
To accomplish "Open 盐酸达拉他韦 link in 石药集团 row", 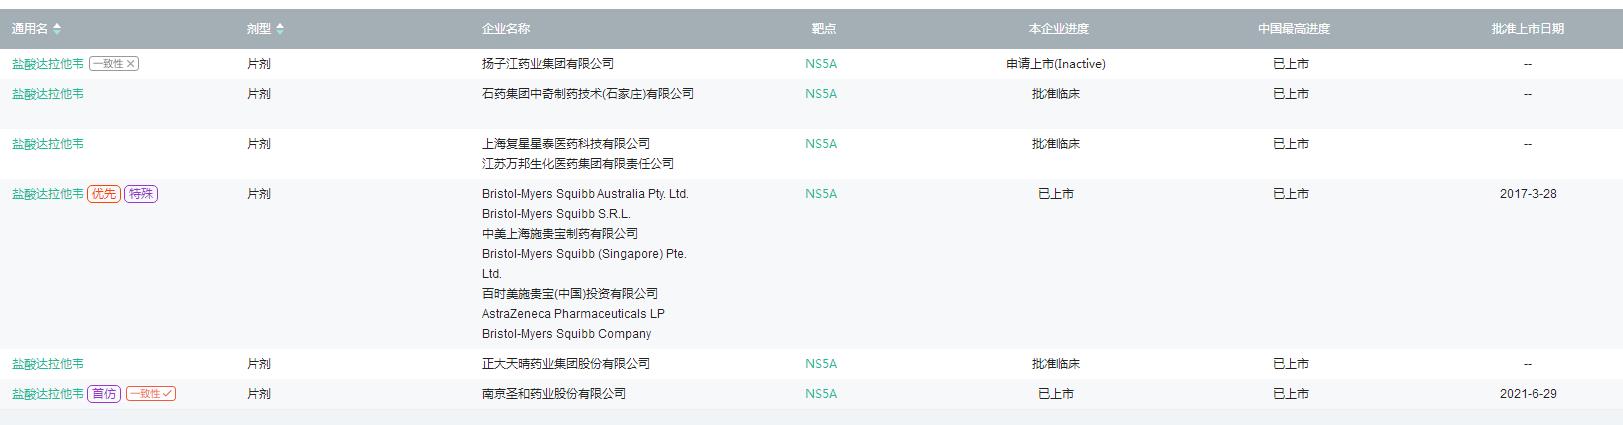I will click(47, 94).
